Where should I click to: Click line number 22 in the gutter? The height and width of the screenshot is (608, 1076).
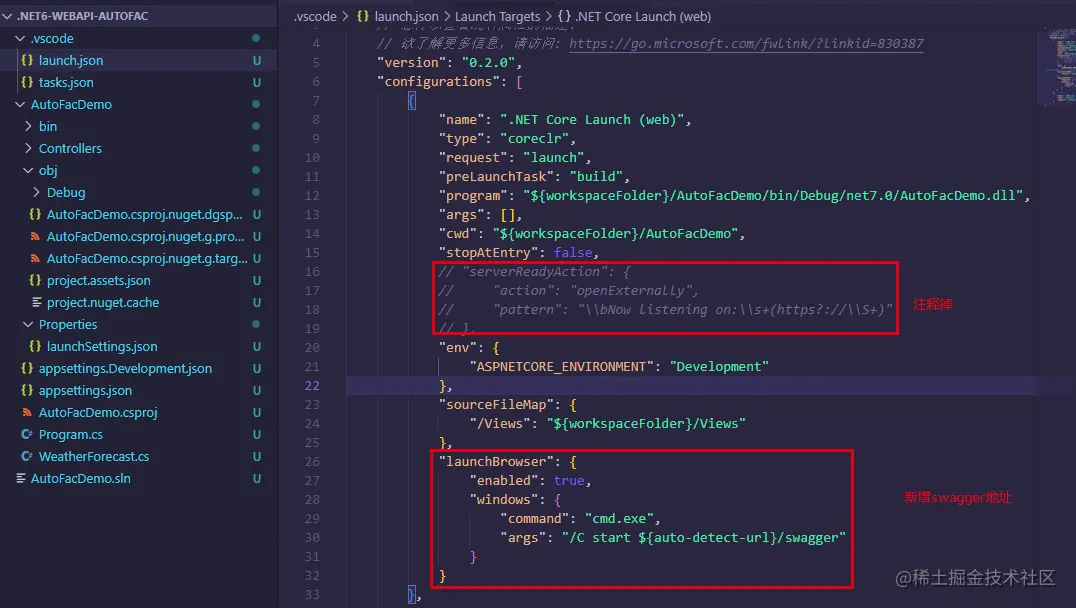click(312, 386)
